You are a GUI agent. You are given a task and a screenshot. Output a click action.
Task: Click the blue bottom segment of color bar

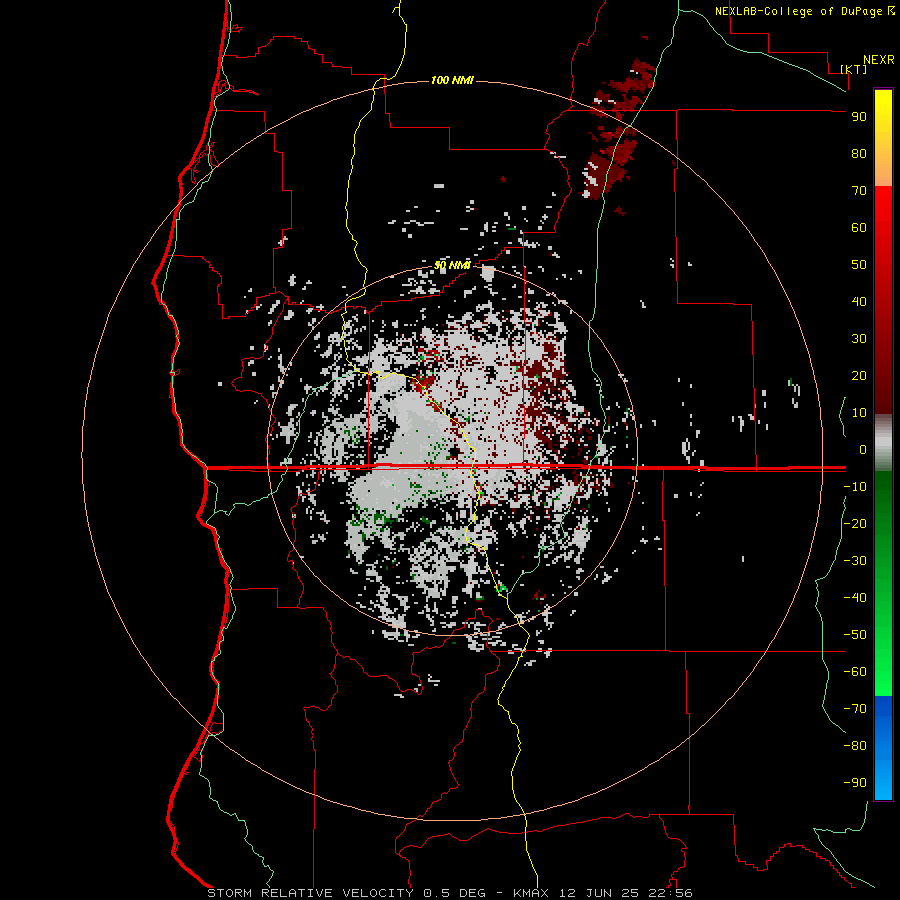(883, 747)
